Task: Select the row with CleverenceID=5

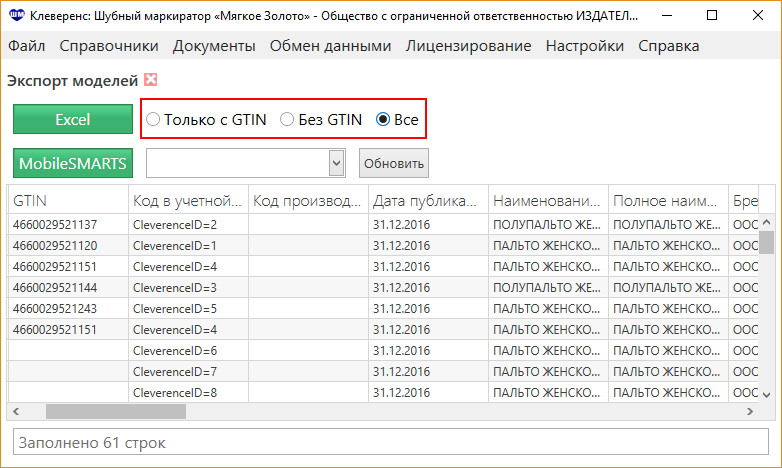Action: click(383, 309)
